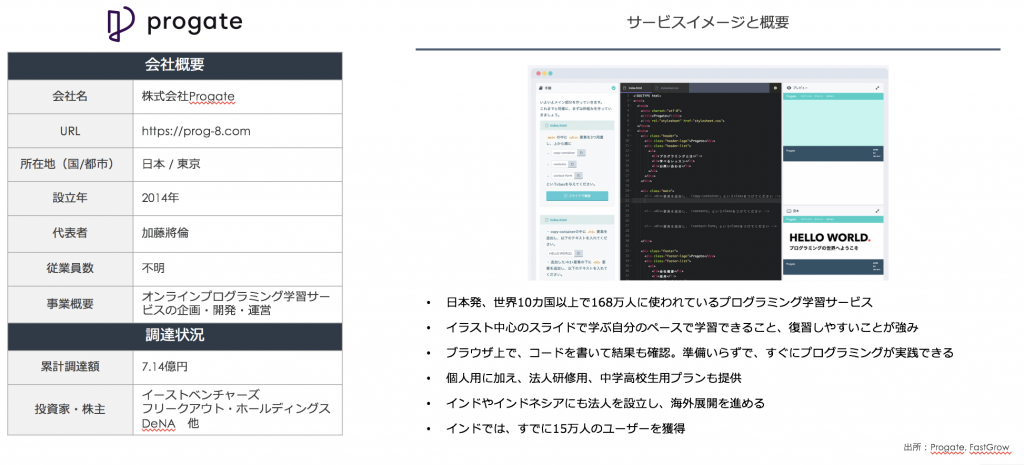
Task: Click the オンラインプログラミング学習サービス description
Action: click(x=236, y=304)
